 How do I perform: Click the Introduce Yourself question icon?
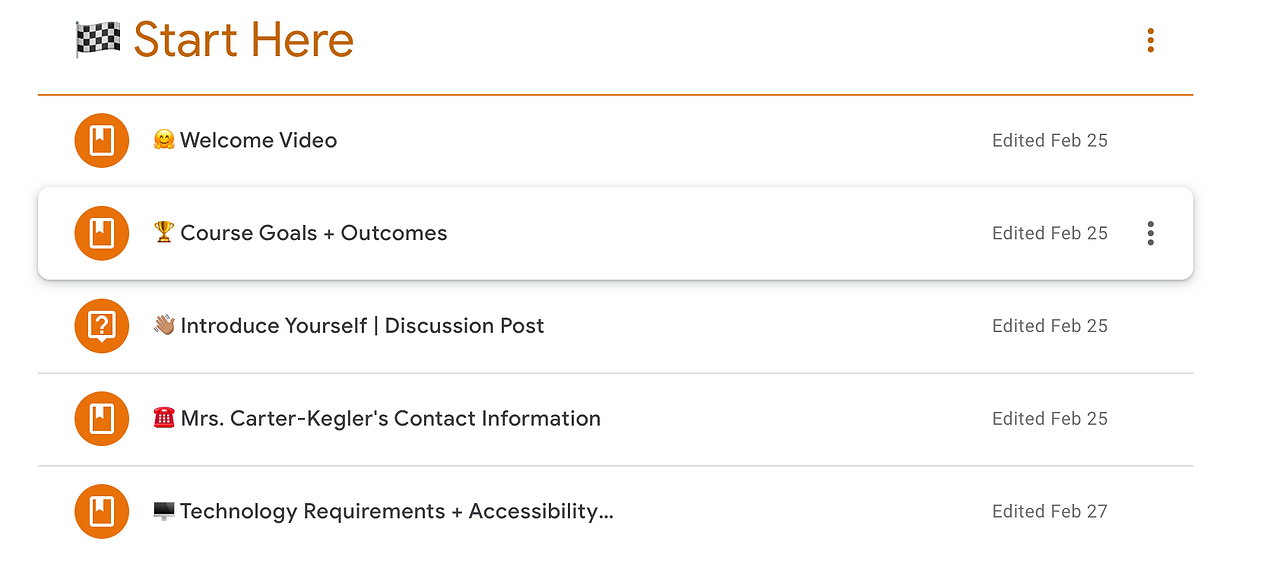[x=102, y=326]
